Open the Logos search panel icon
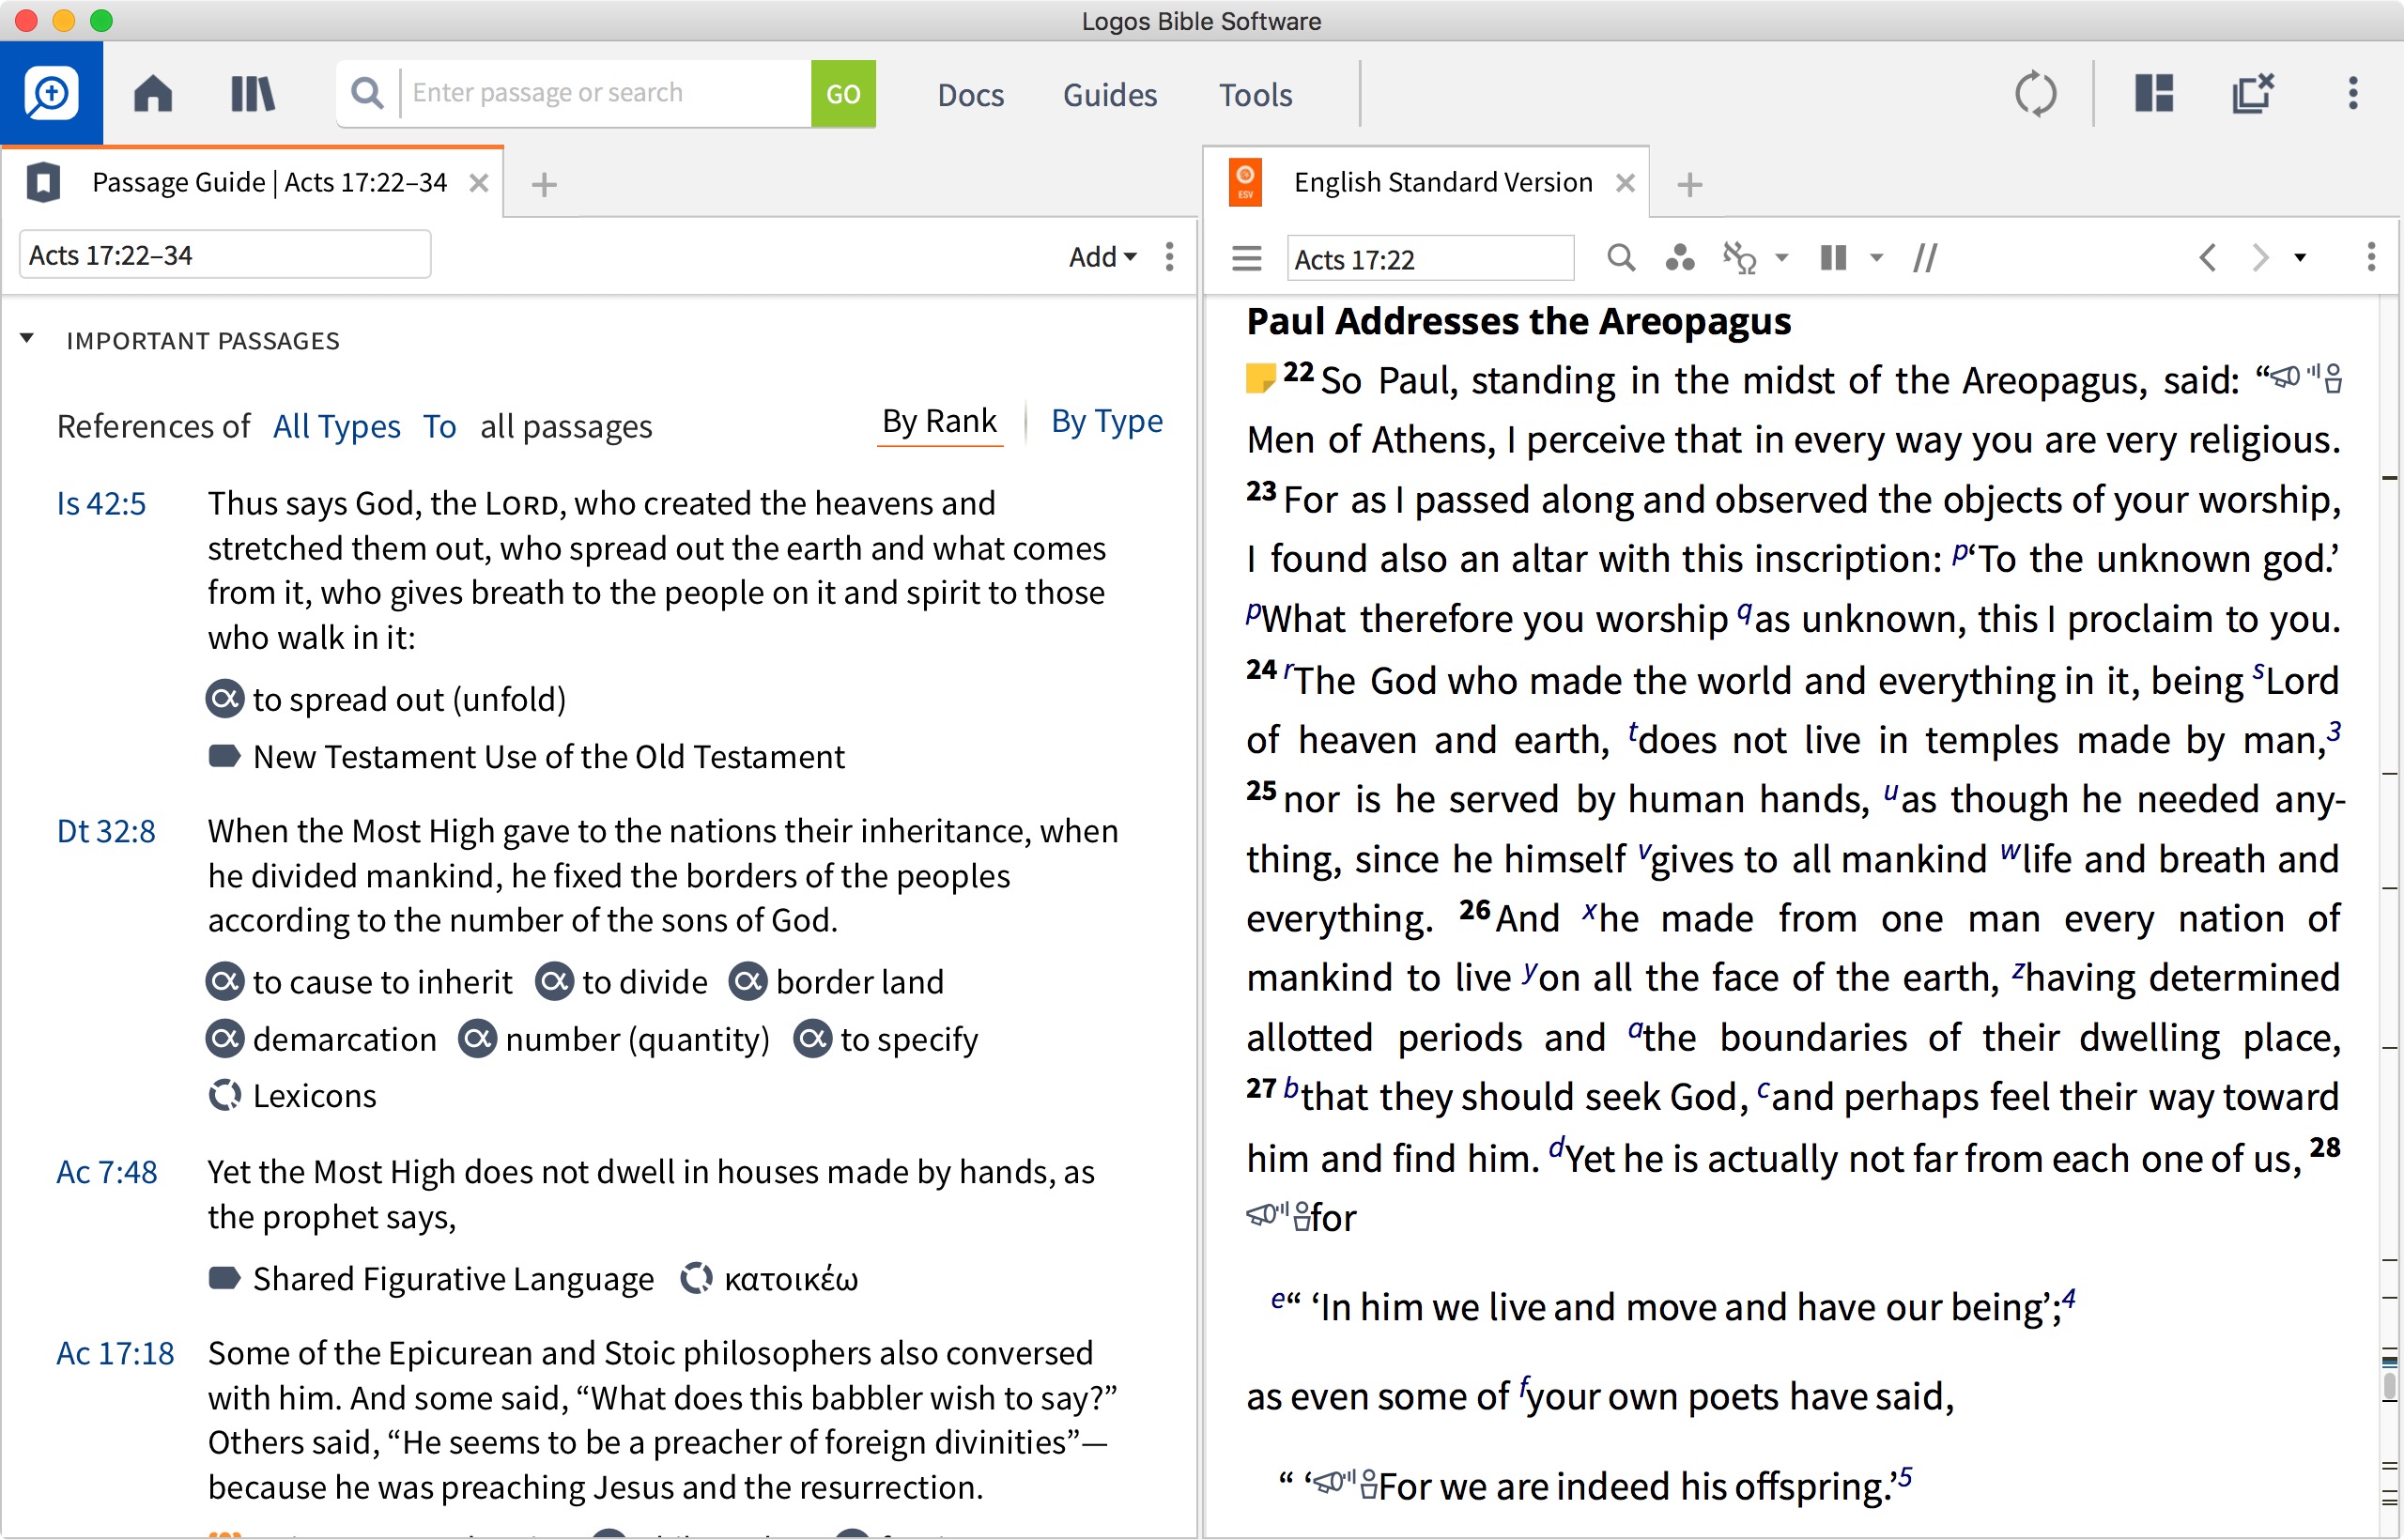2404x1540 pixels. point(50,94)
